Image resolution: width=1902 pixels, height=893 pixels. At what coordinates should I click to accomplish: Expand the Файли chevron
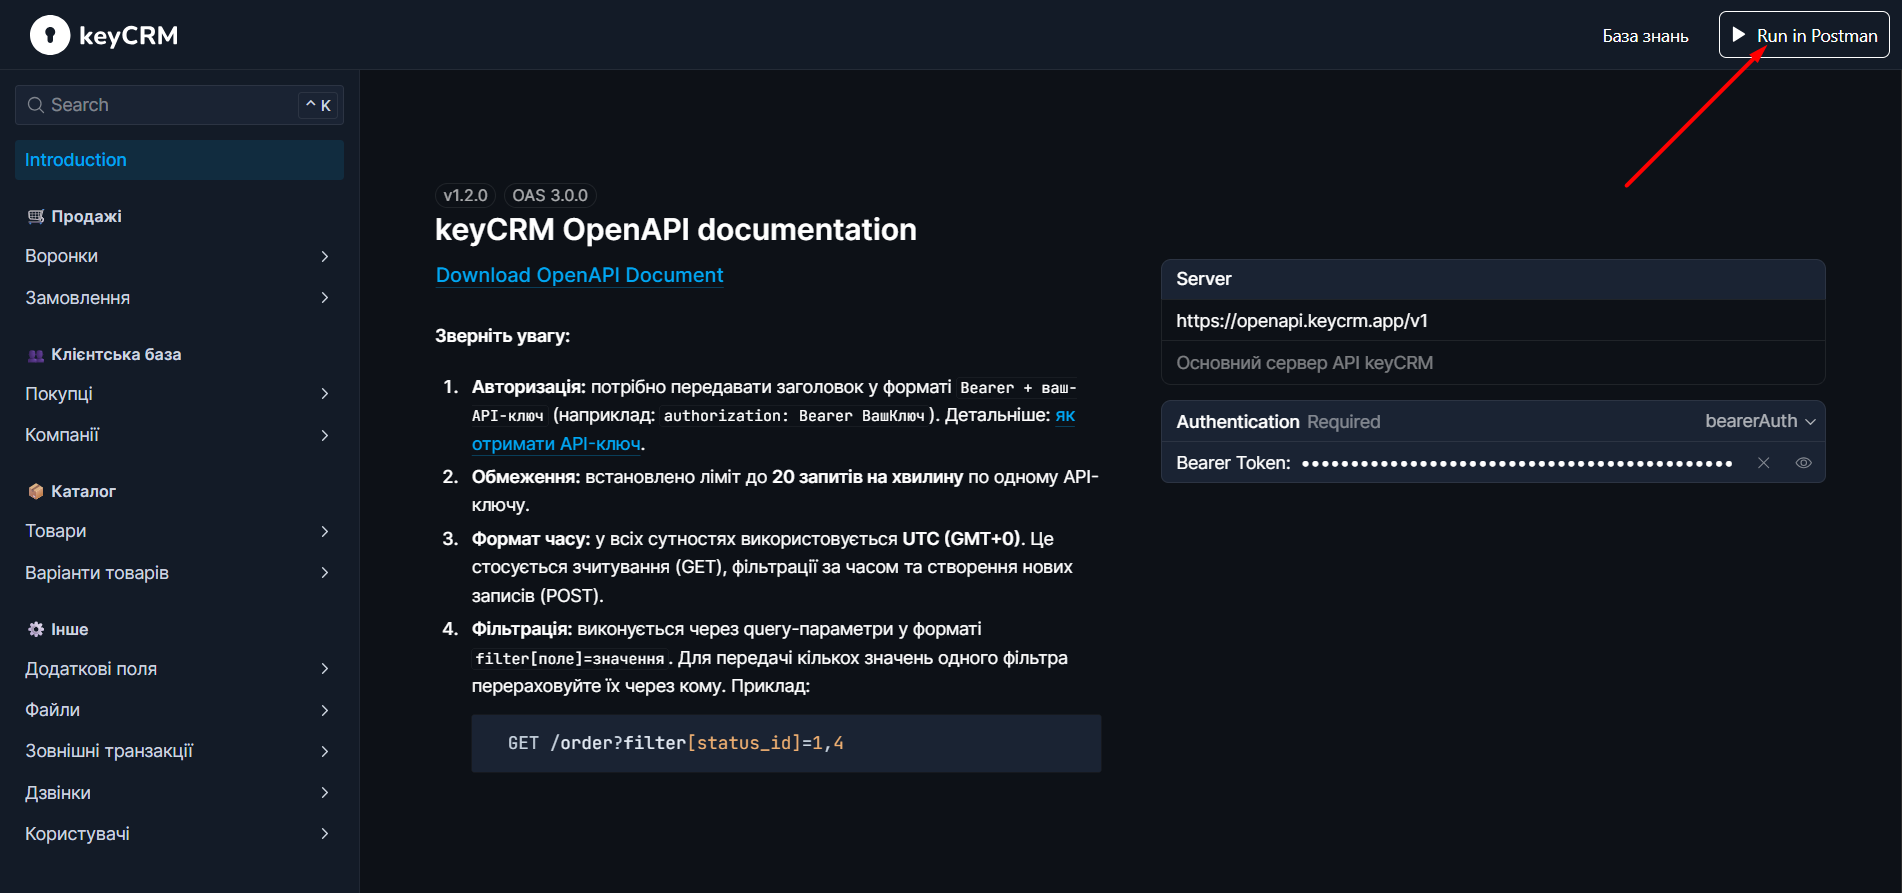coord(325,710)
